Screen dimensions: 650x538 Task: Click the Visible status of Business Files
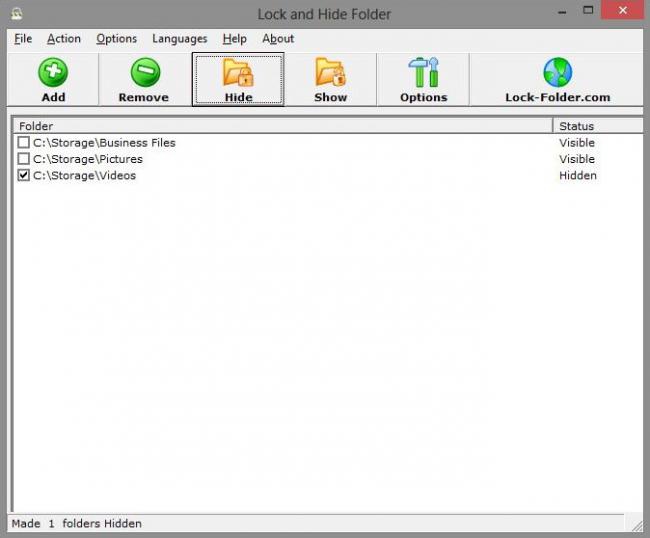click(577, 143)
